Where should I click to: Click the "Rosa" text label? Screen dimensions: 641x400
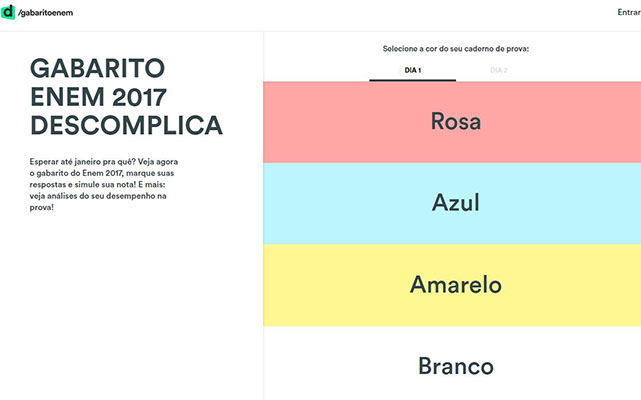pos(456,121)
